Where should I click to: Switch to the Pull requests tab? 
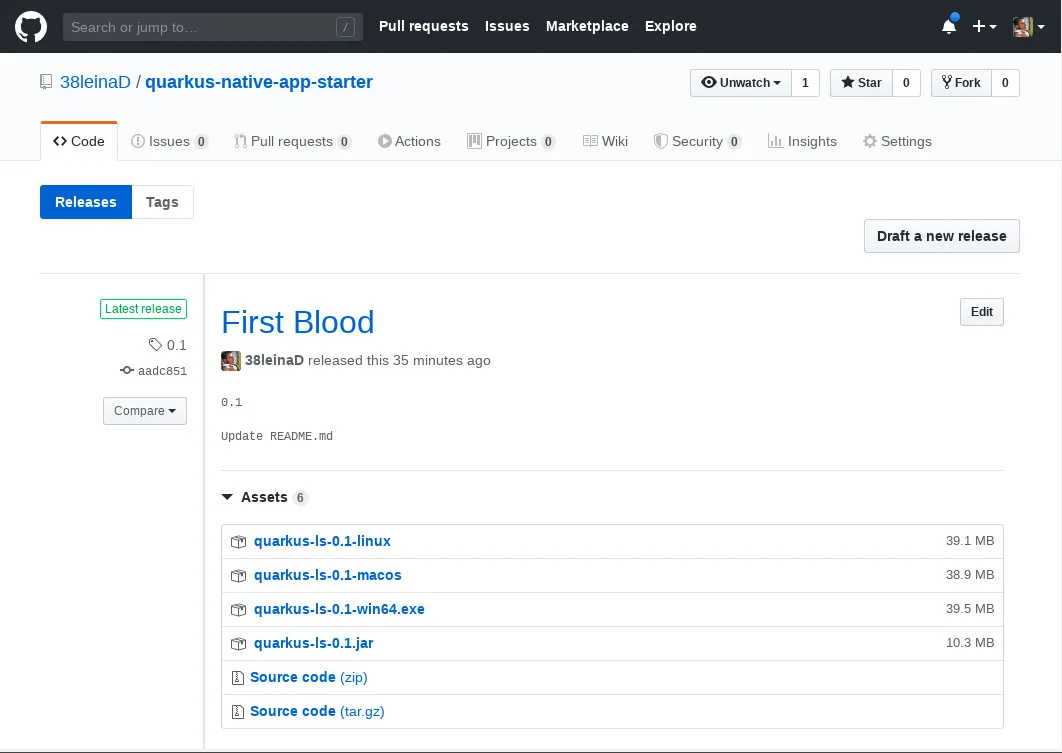tap(293, 141)
